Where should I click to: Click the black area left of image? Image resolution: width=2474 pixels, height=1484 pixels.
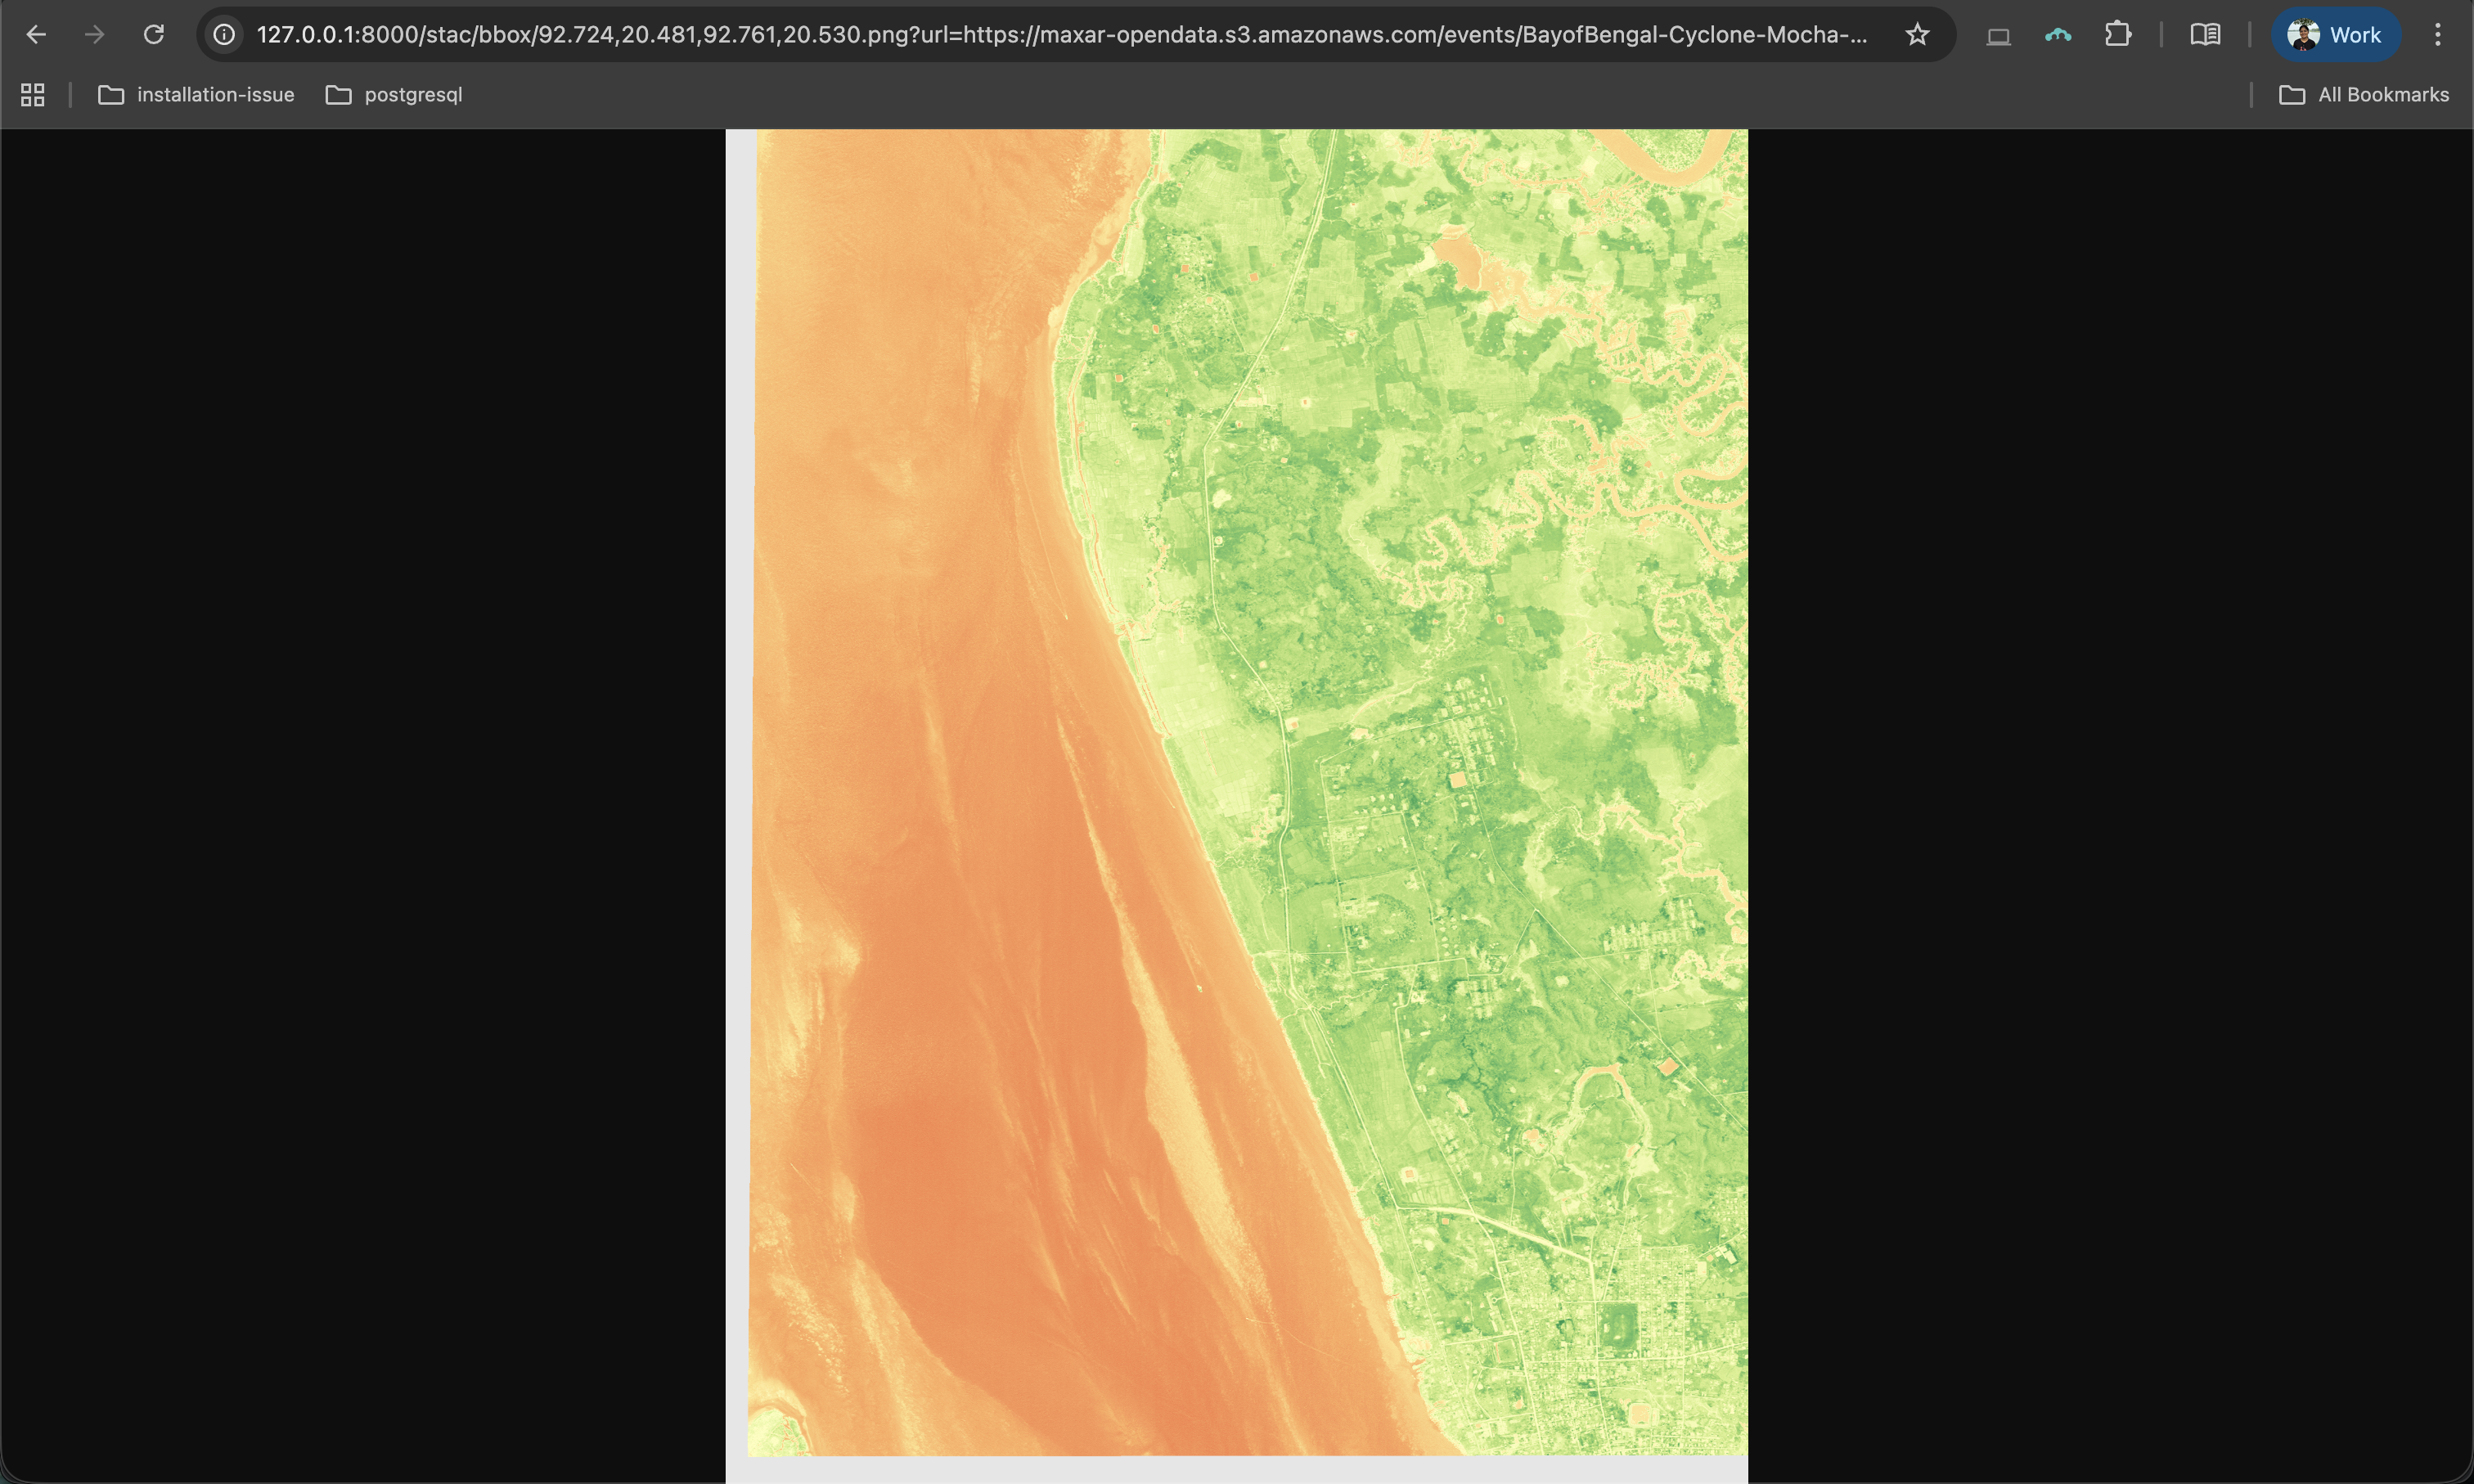[x=360, y=800]
